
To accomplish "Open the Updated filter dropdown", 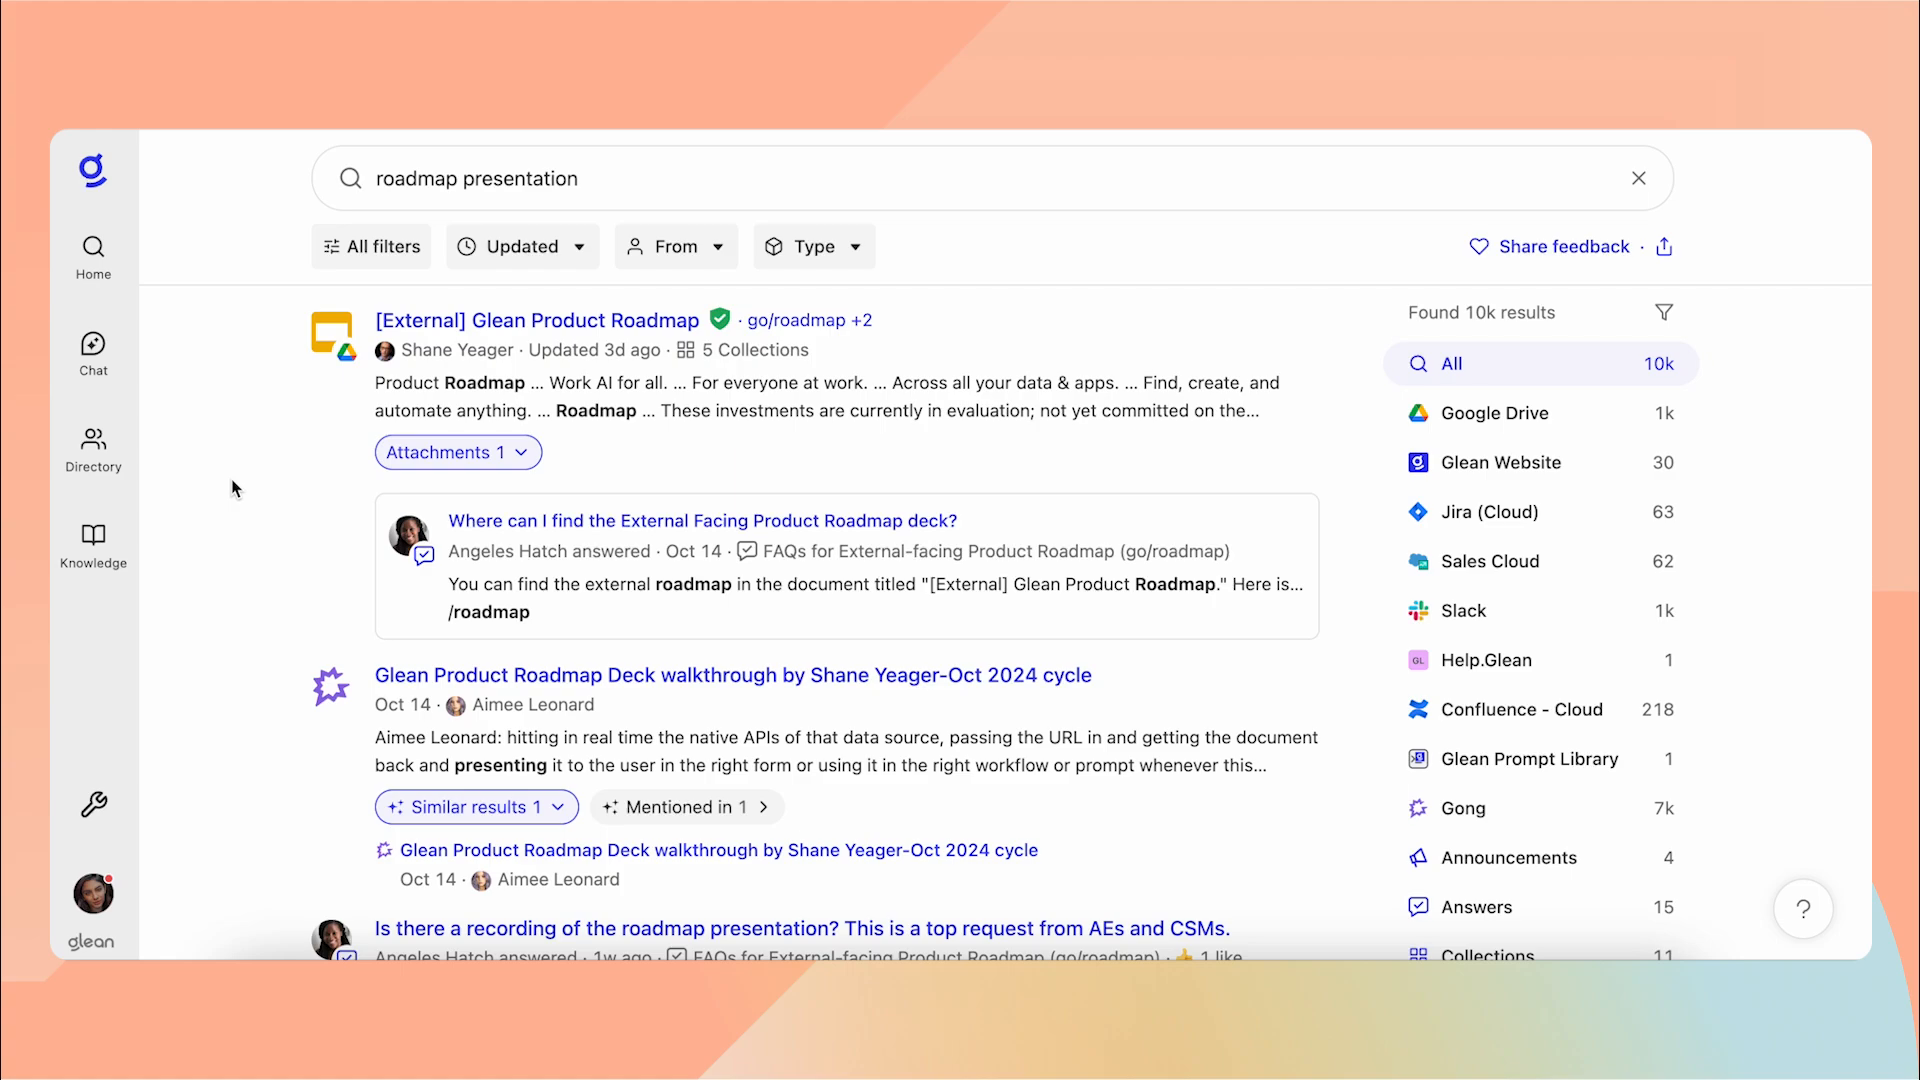I will (x=522, y=246).
